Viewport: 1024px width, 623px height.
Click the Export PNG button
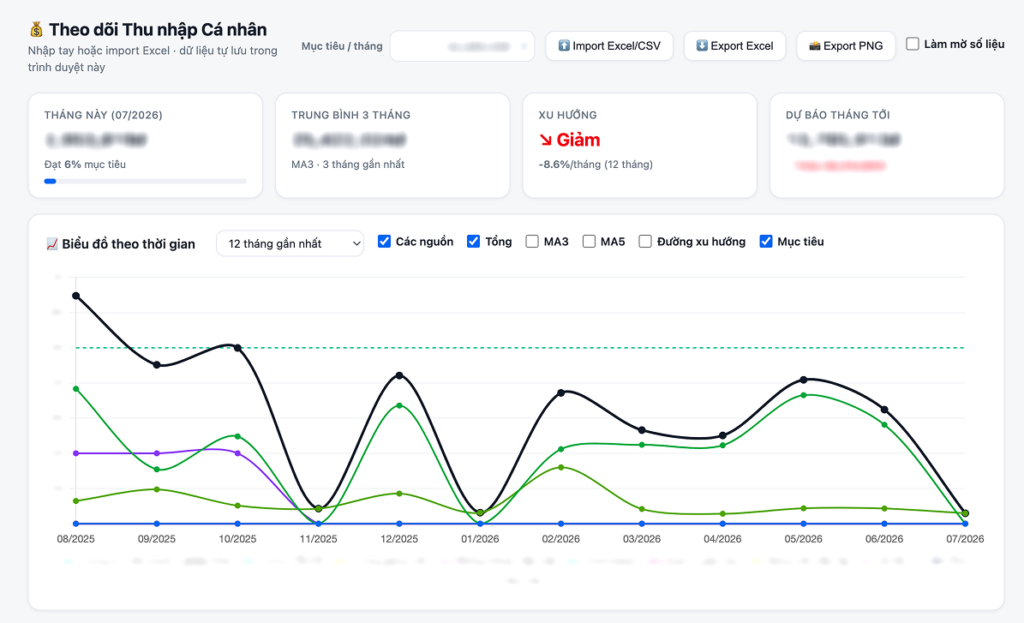846,46
